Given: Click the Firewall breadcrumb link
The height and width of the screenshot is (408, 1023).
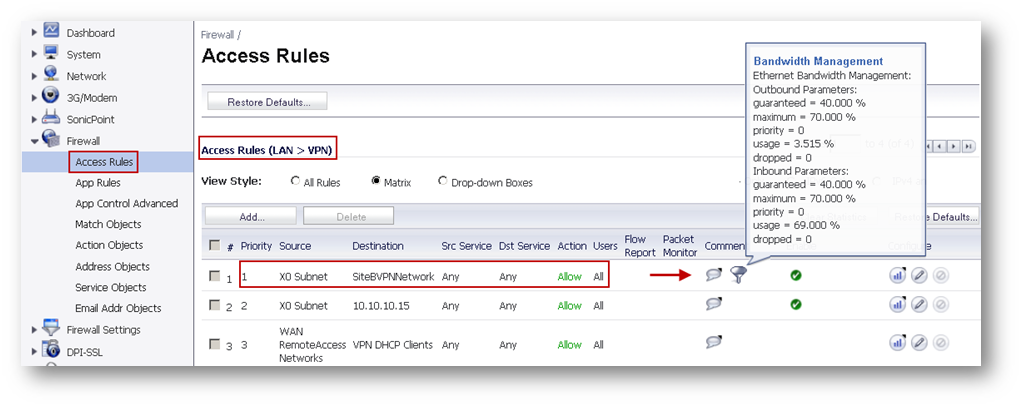Looking at the screenshot, I should (218, 35).
